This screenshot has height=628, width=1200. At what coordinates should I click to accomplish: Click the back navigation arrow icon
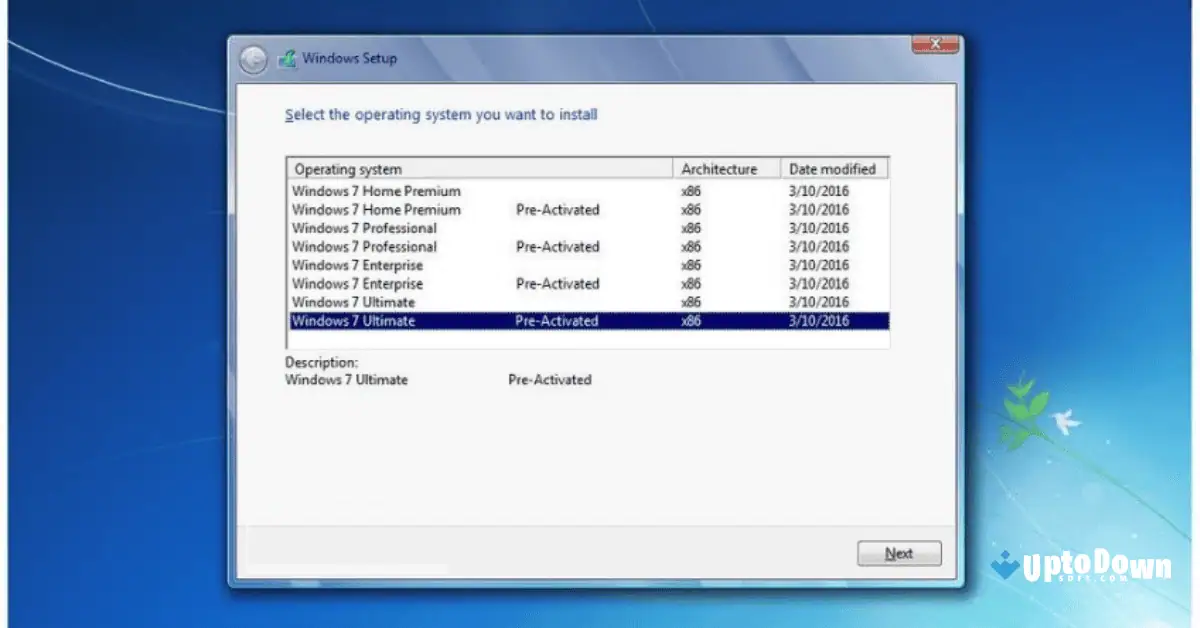pos(253,59)
